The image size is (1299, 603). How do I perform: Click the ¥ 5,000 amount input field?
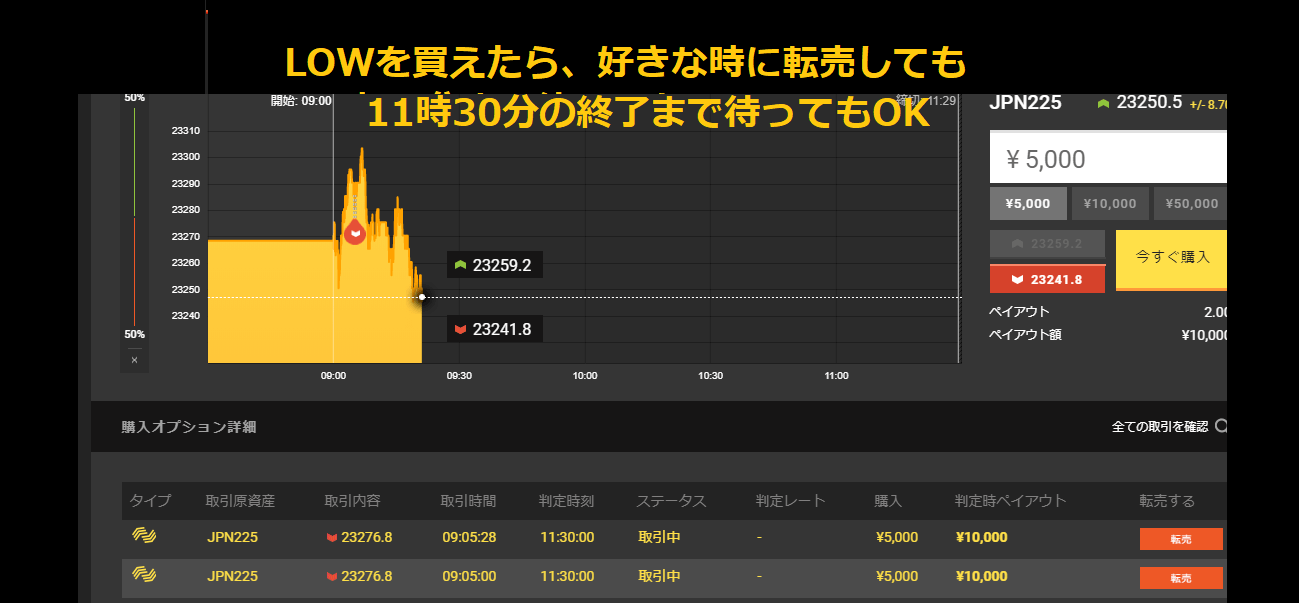point(1107,158)
